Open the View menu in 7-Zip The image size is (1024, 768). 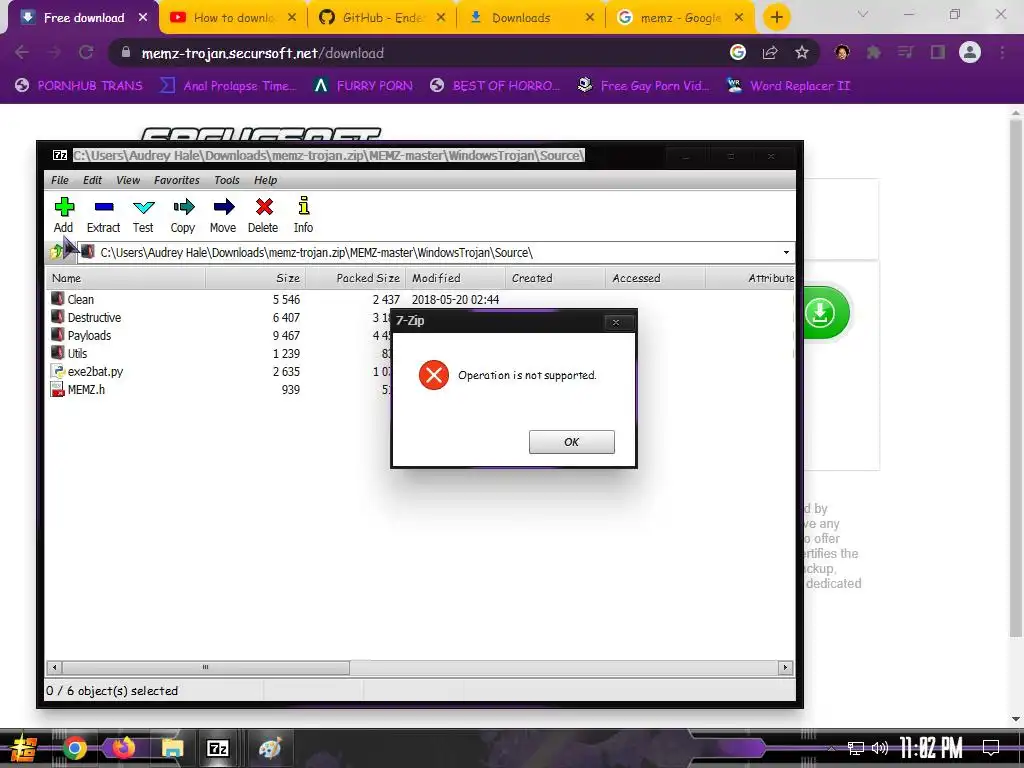click(x=128, y=180)
